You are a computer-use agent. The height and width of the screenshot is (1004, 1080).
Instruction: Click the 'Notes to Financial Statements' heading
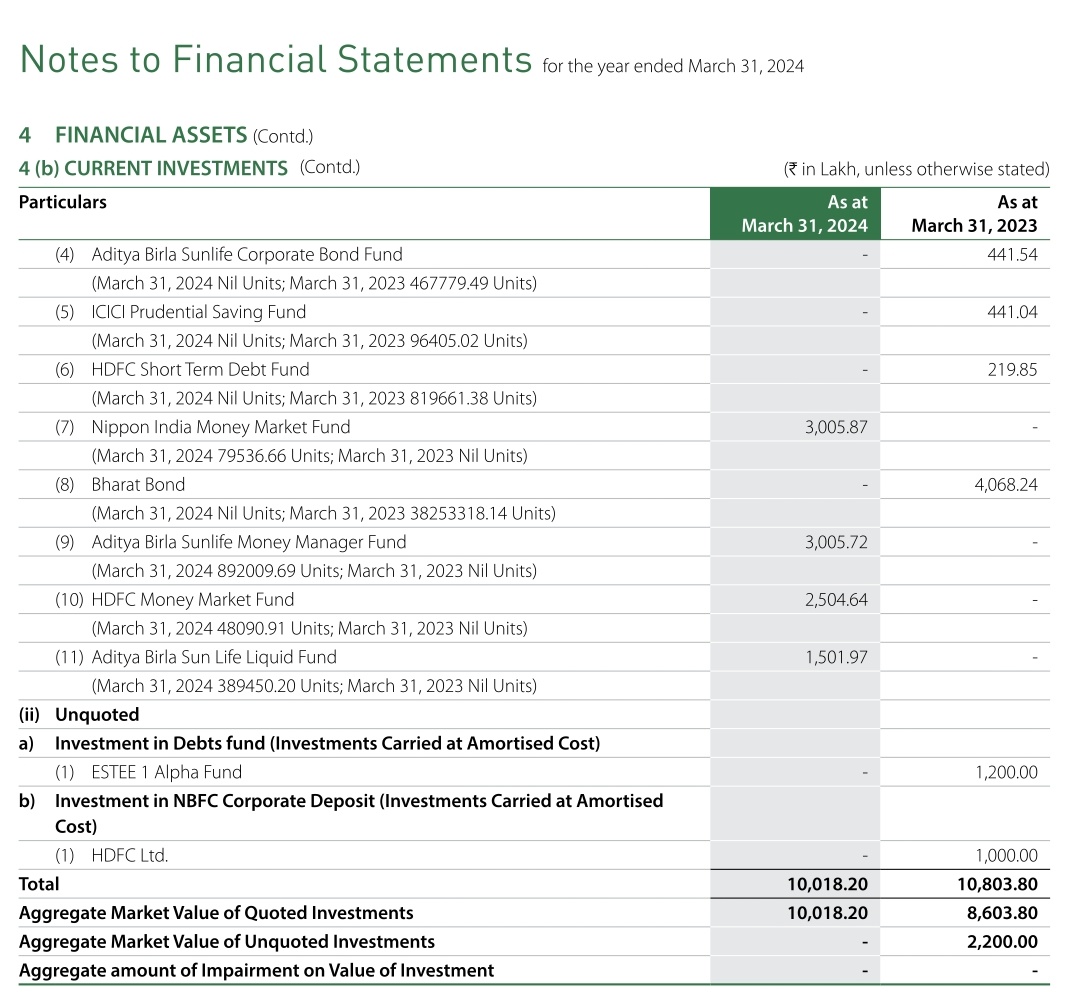pos(276,59)
